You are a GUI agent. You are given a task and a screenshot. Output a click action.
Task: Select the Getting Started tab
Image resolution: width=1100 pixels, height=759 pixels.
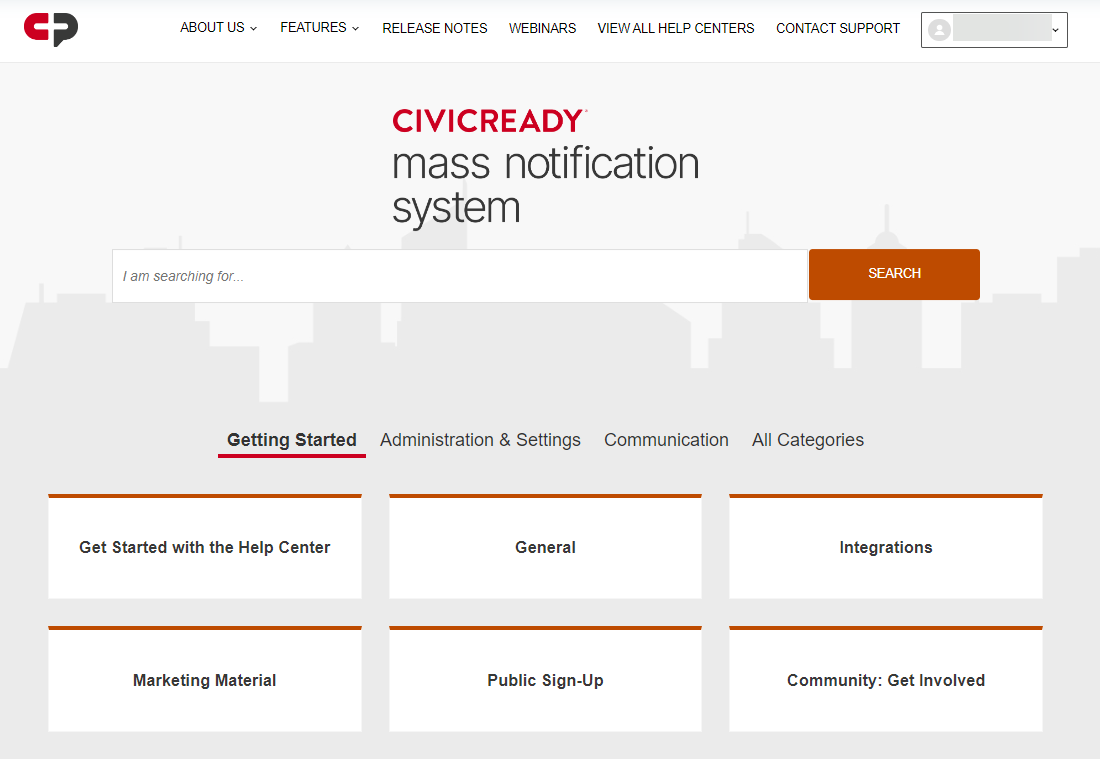(x=292, y=441)
